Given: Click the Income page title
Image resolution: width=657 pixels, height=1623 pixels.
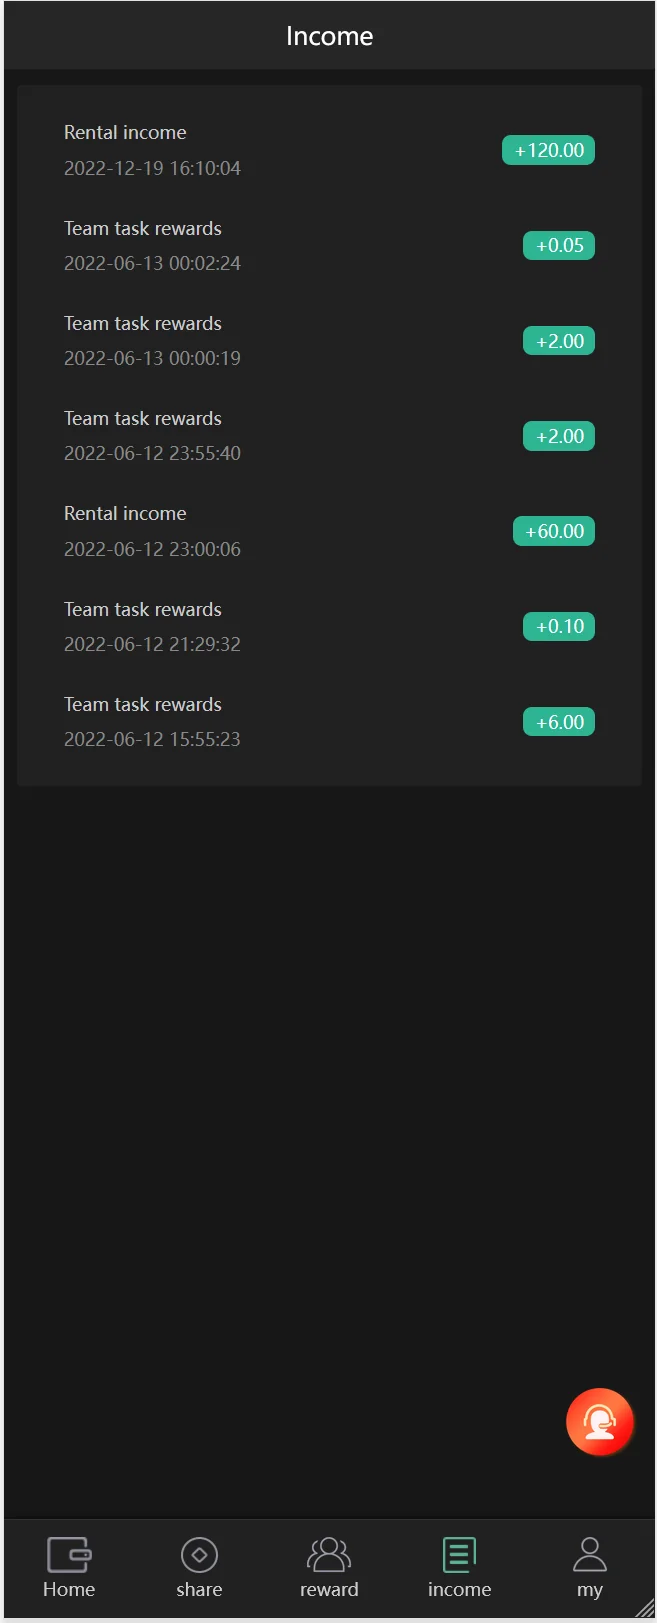Looking at the screenshot, I should 329,36.
